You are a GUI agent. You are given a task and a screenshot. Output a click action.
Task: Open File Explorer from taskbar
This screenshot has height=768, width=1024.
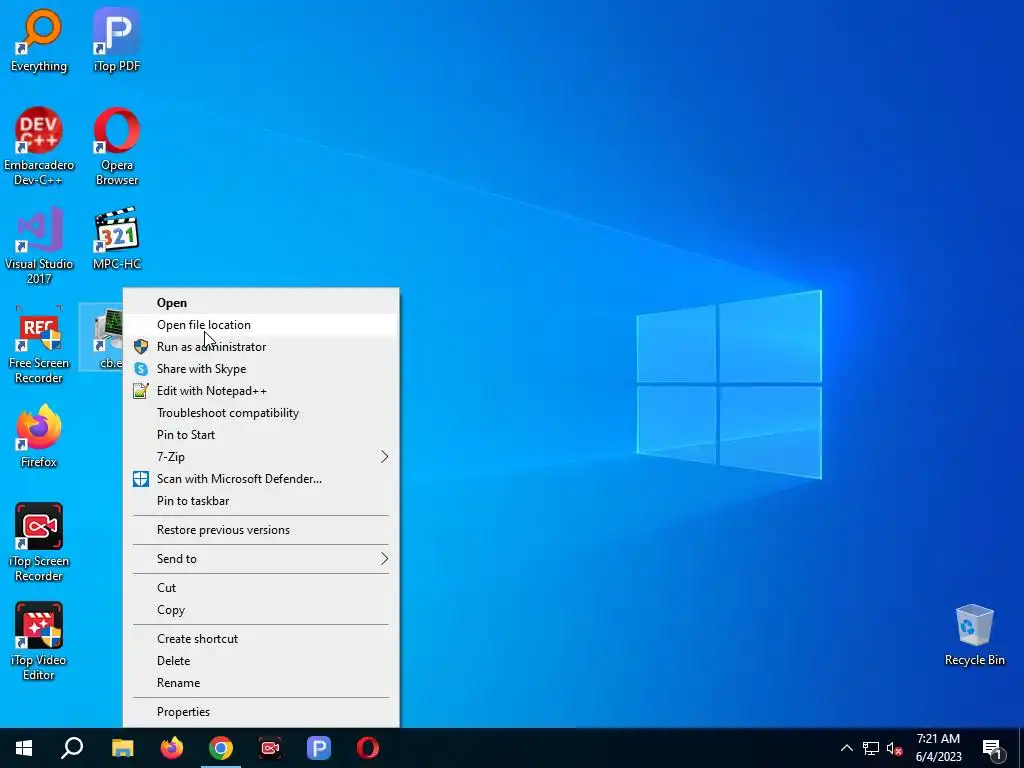click(x=122, y=748)
